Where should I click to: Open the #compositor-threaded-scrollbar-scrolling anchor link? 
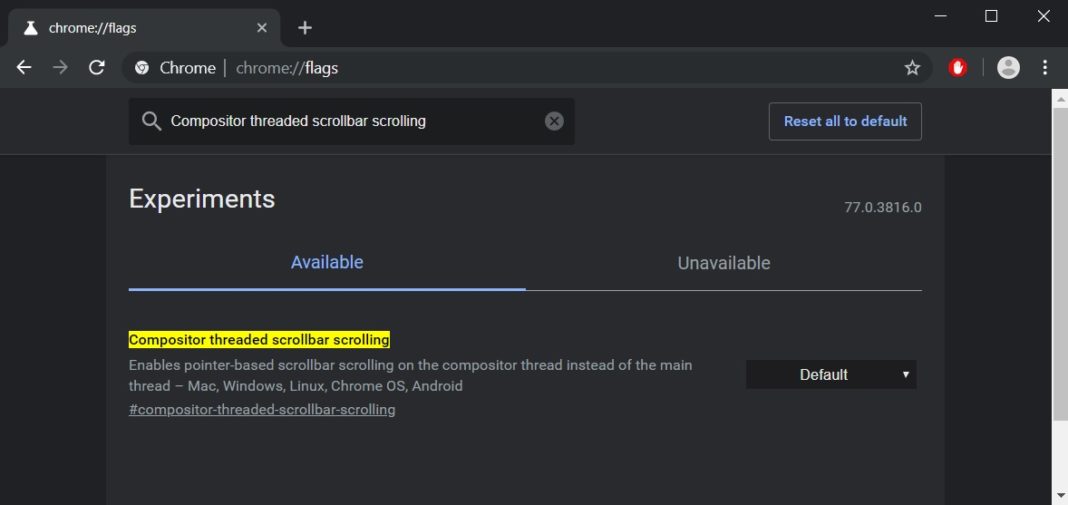pos(262,410)
